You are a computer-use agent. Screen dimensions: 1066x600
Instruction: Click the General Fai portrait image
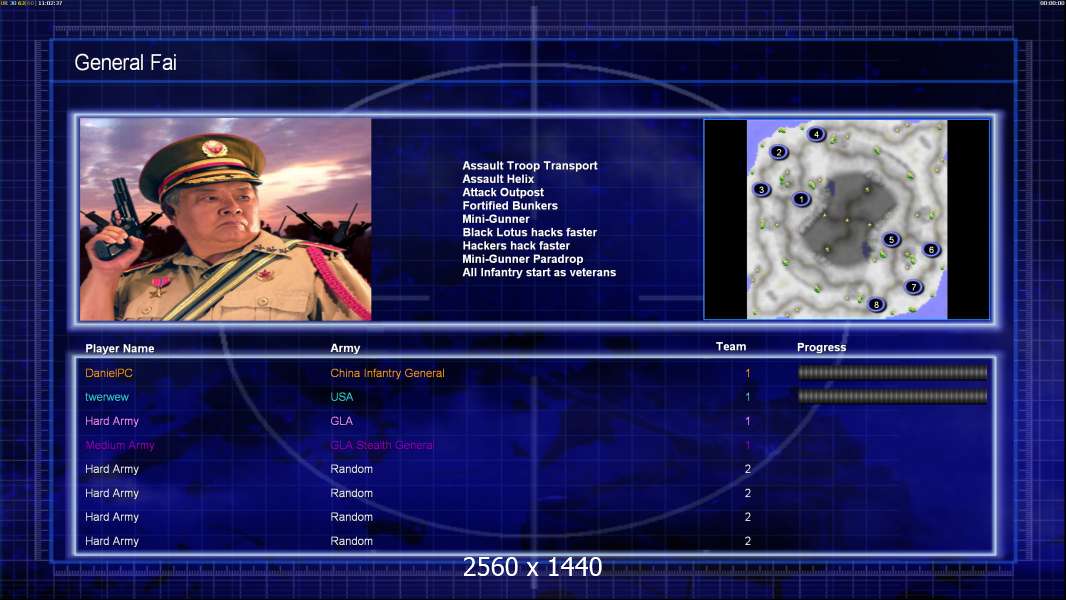pos(226,219)
